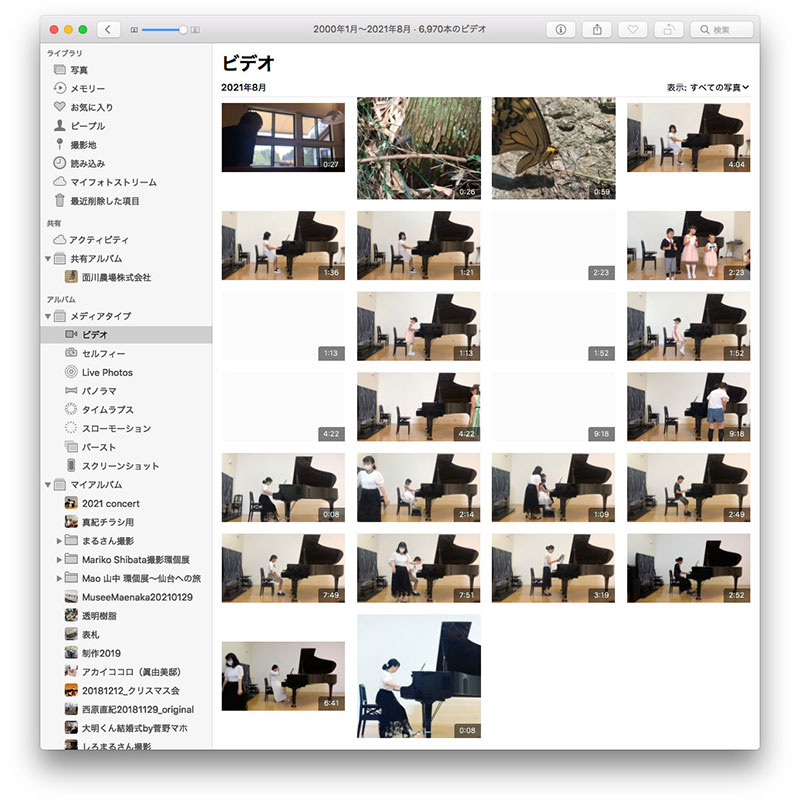Open ピープル in the sidebar

tap(87, 126)
